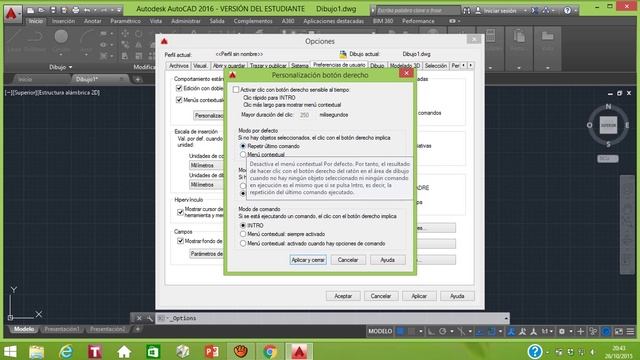Expand the command line history arrow
Screen dimensions: 640x360
(x=506, y=318)
